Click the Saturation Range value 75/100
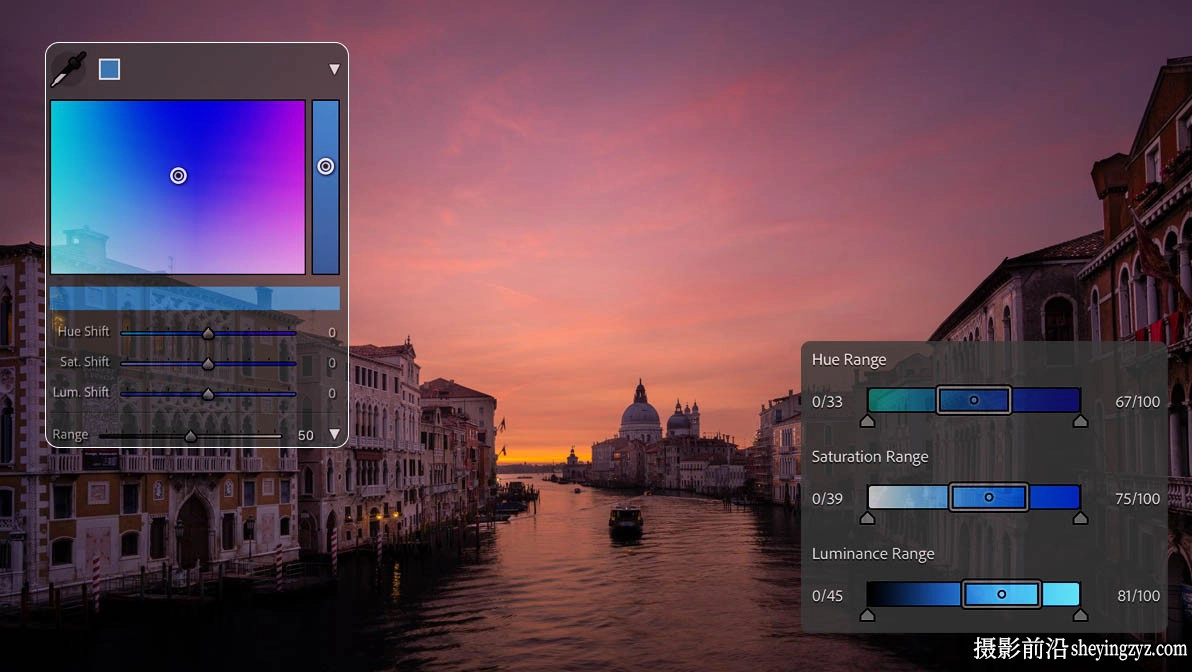This screenshot has height=672, width=1192. (1138, 499)
